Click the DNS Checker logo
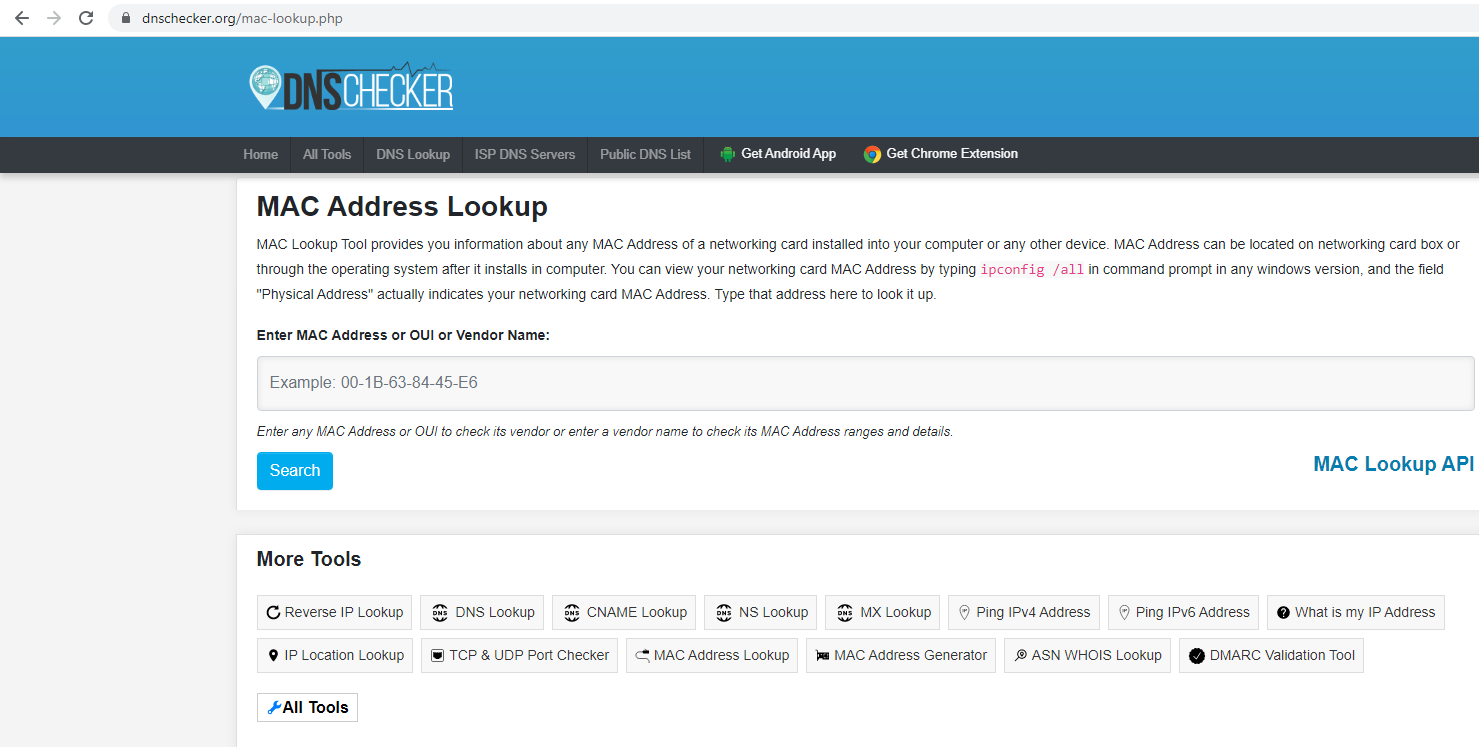Screen dimensions: 1479x747 pos(351,88)
